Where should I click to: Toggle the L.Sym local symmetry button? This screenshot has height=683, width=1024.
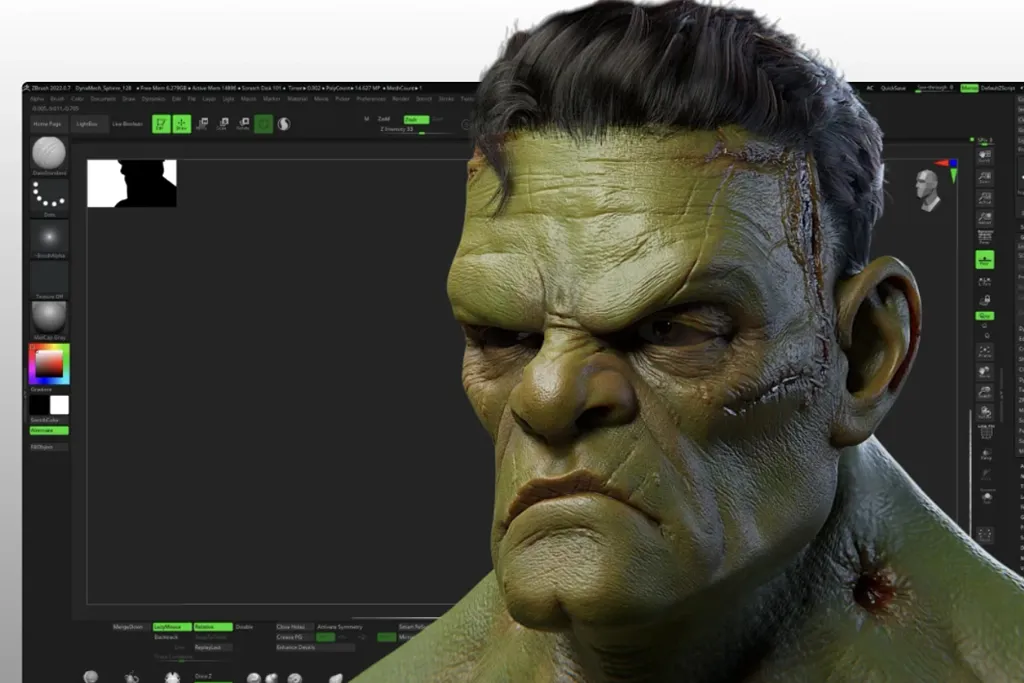point(985,281)
